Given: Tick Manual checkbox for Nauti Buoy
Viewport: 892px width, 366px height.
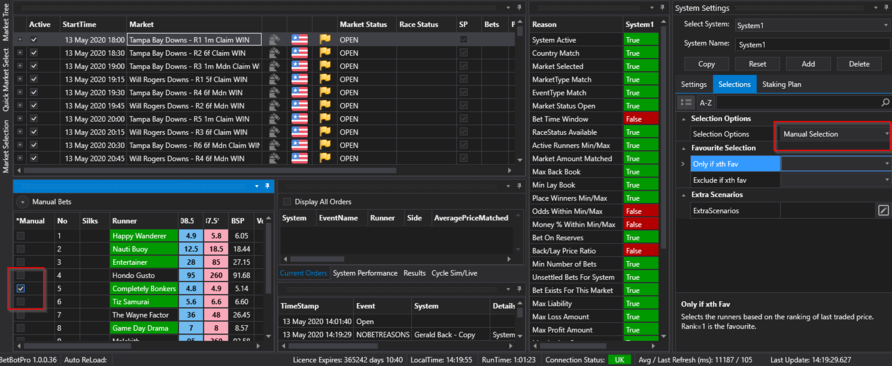Looking at the screenshot, I should tap(20, 249).
